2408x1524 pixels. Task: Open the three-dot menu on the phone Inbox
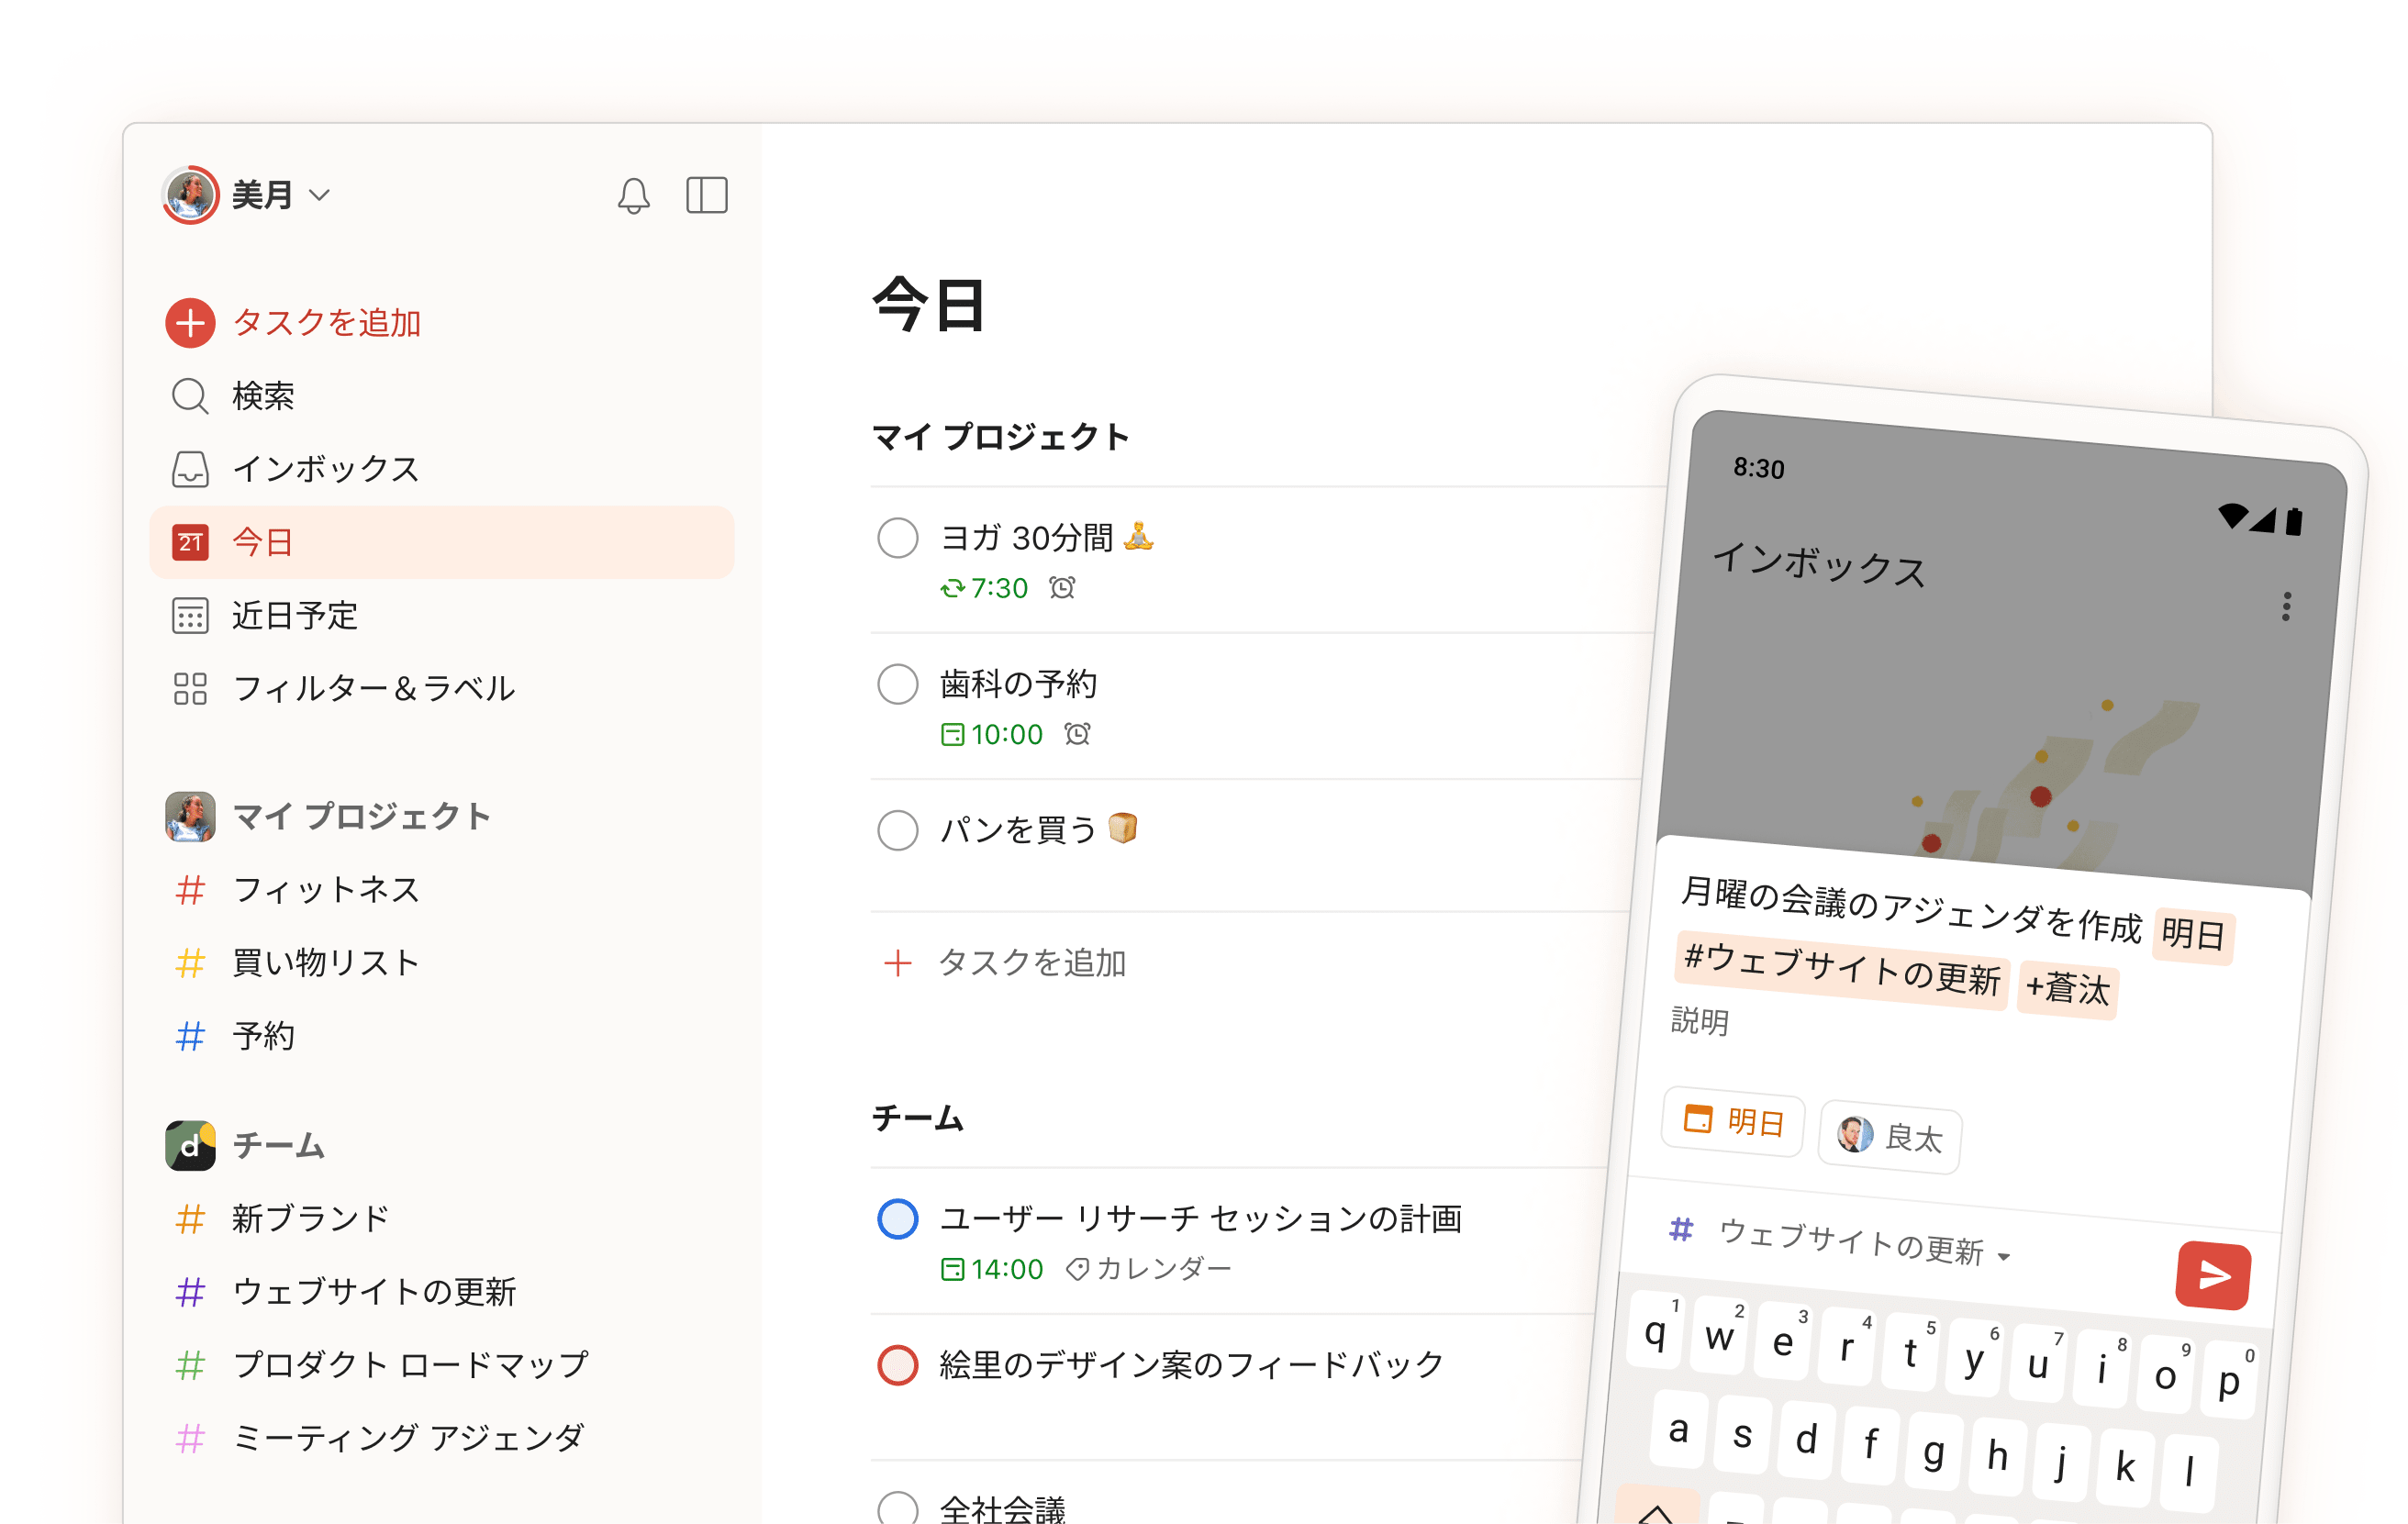2286,608
